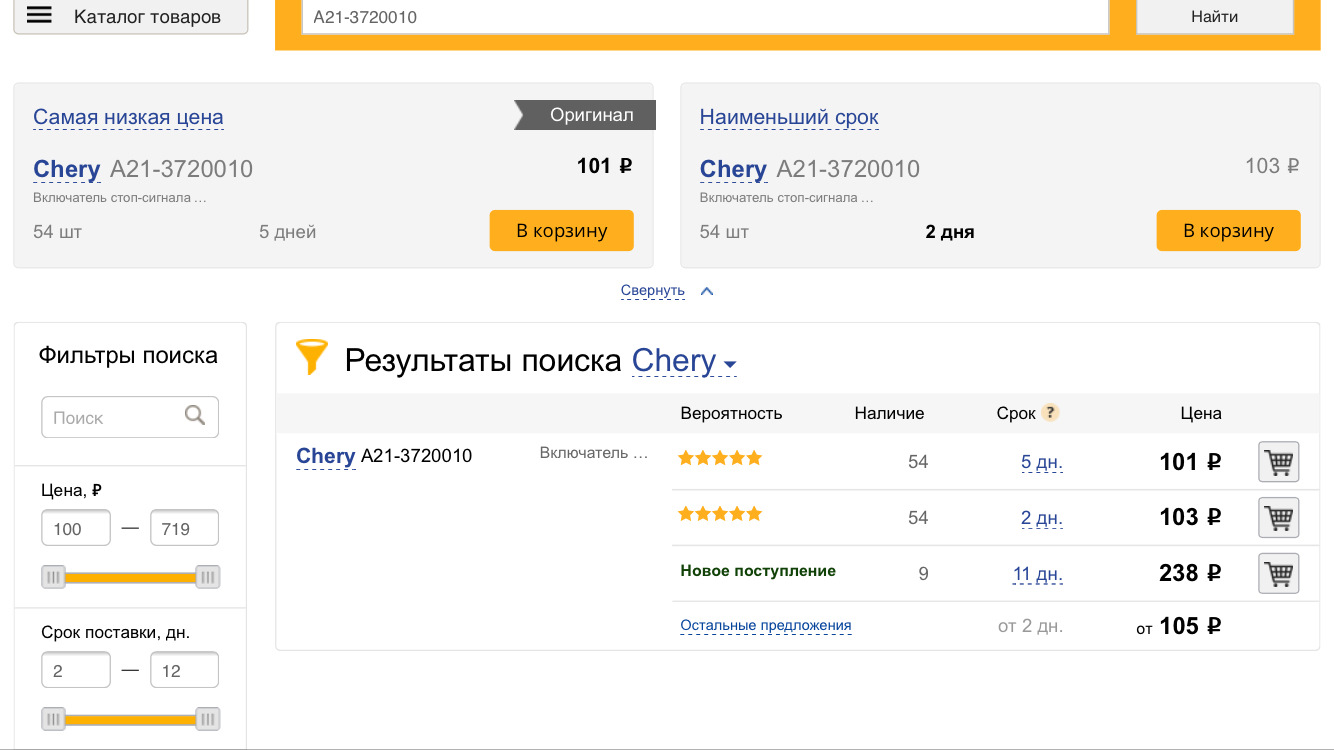
Task: Click the 2 дн. delivery term link
Action: click(x=1042, y=518)
